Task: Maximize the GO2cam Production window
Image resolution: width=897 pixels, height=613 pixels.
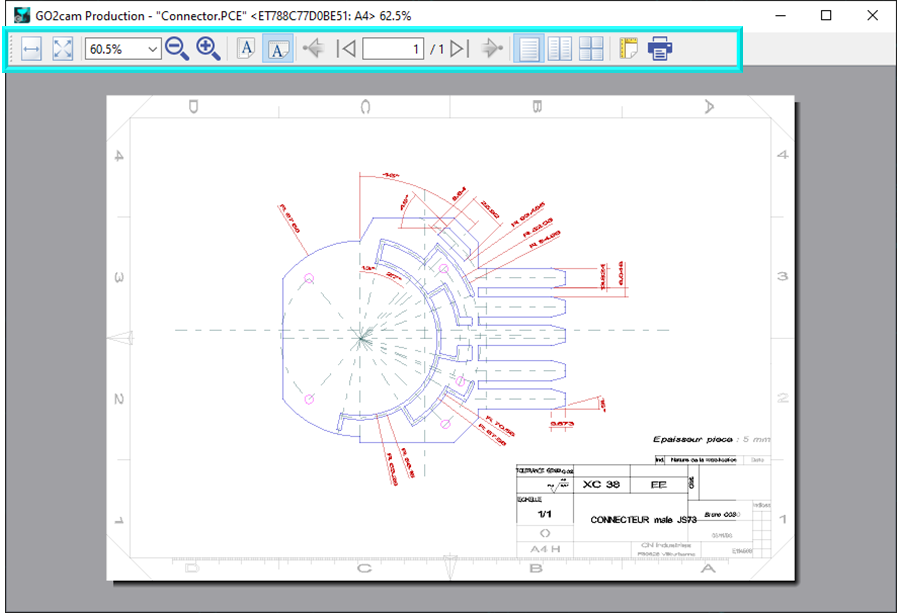Action: [x=826, y=16]
